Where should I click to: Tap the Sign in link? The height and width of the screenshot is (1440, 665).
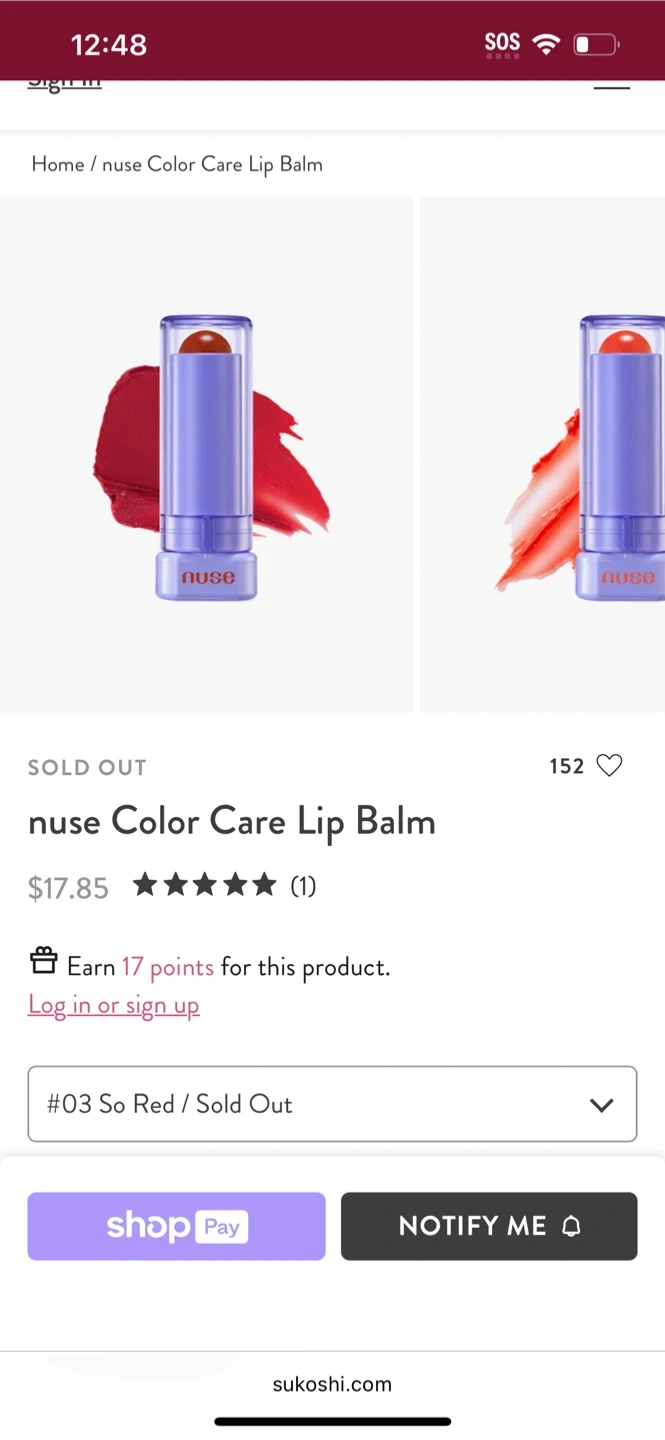click(64, 84)
